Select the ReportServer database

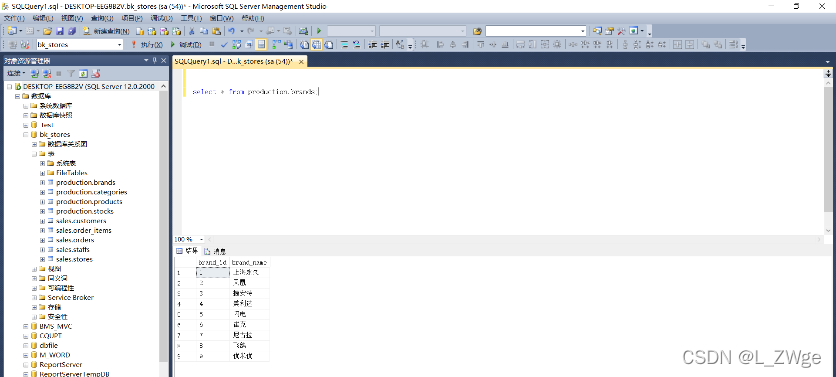coord(61,365)
